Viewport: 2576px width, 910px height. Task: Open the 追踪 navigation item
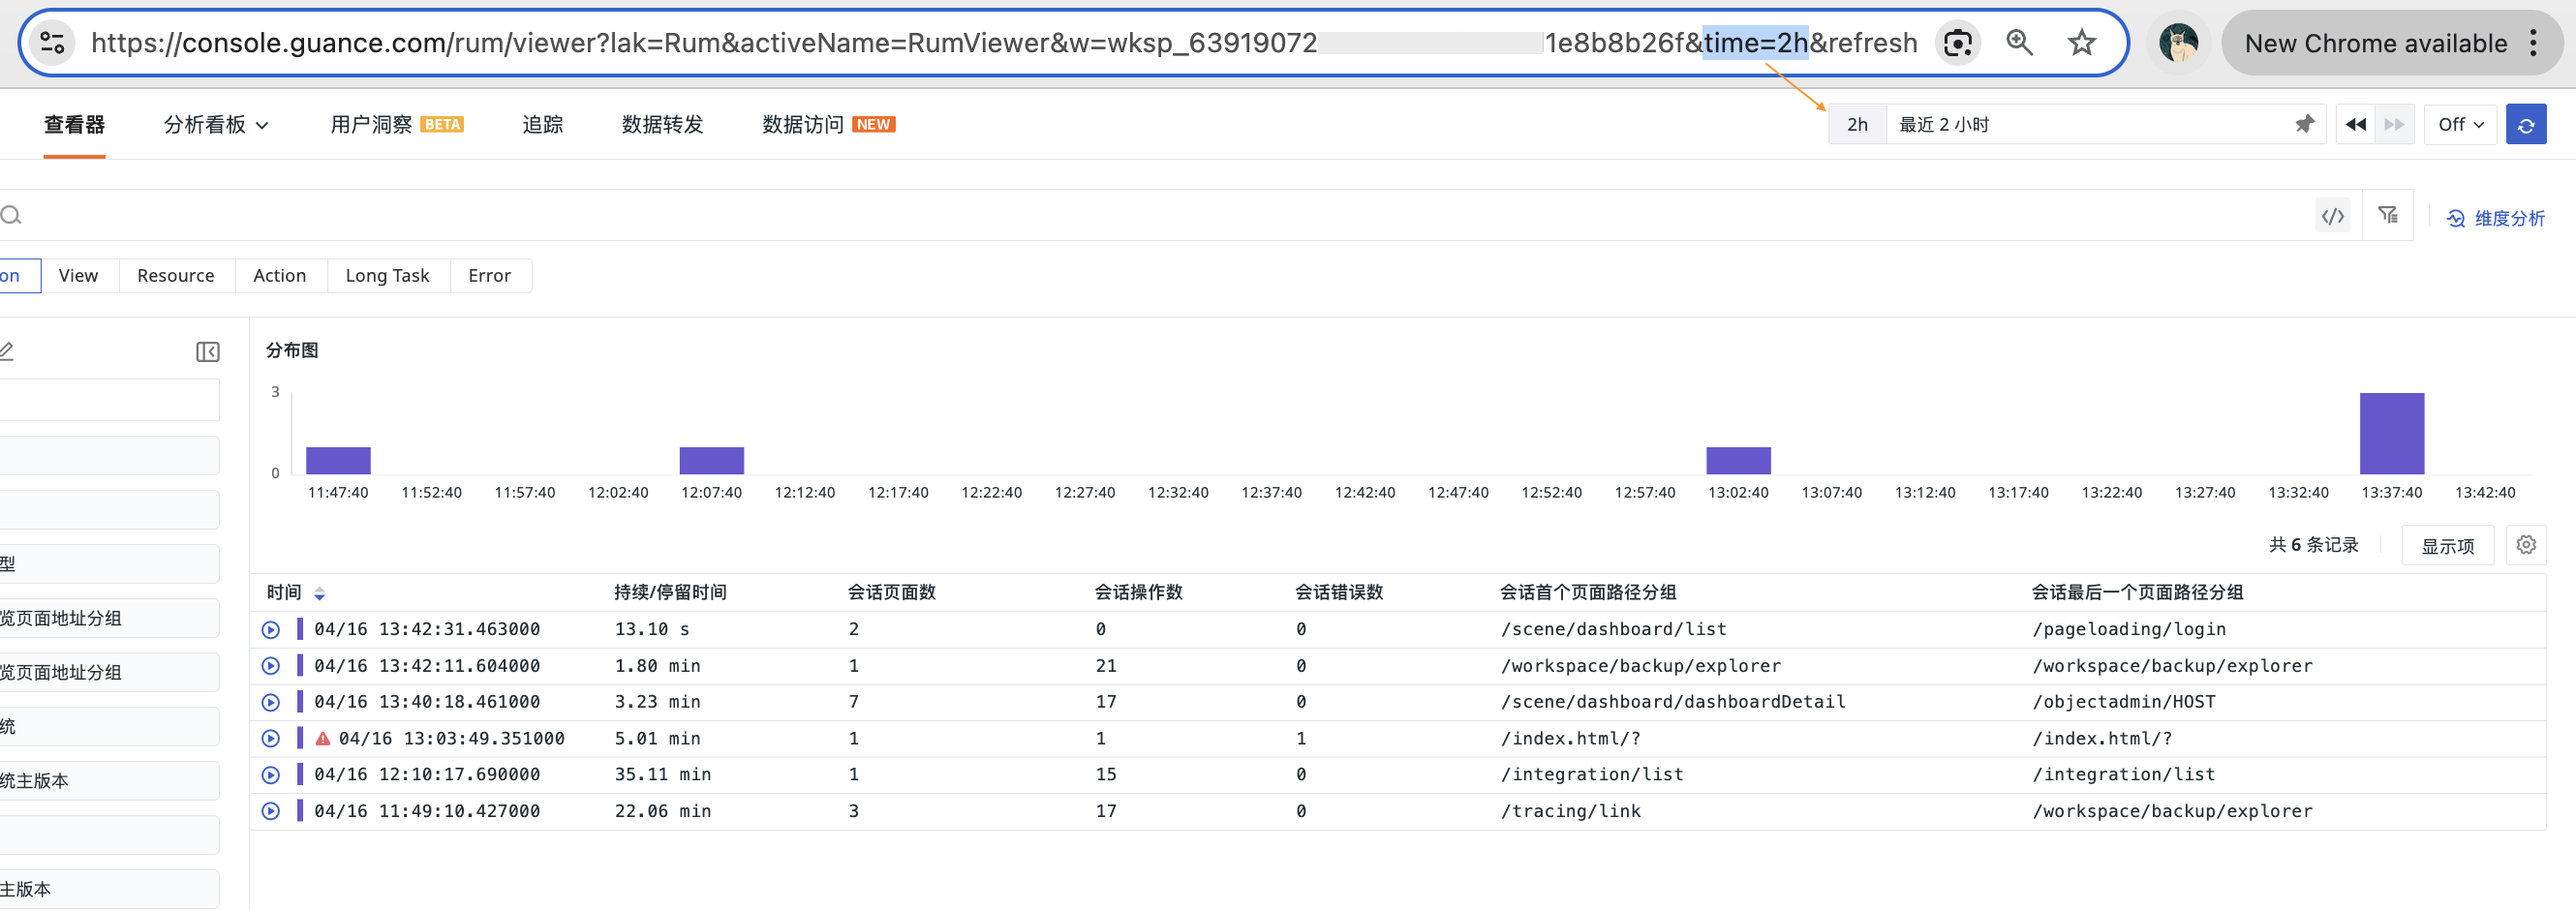(x=542, y=125)
